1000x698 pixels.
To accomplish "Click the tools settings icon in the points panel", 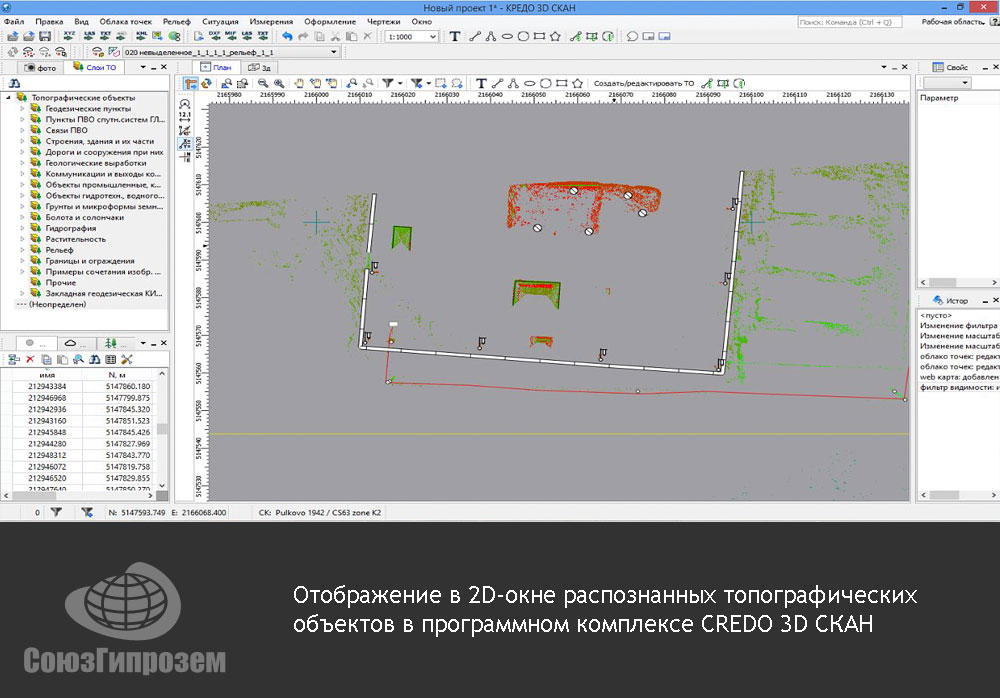I will pyautogui.click(x=126, y=360).
